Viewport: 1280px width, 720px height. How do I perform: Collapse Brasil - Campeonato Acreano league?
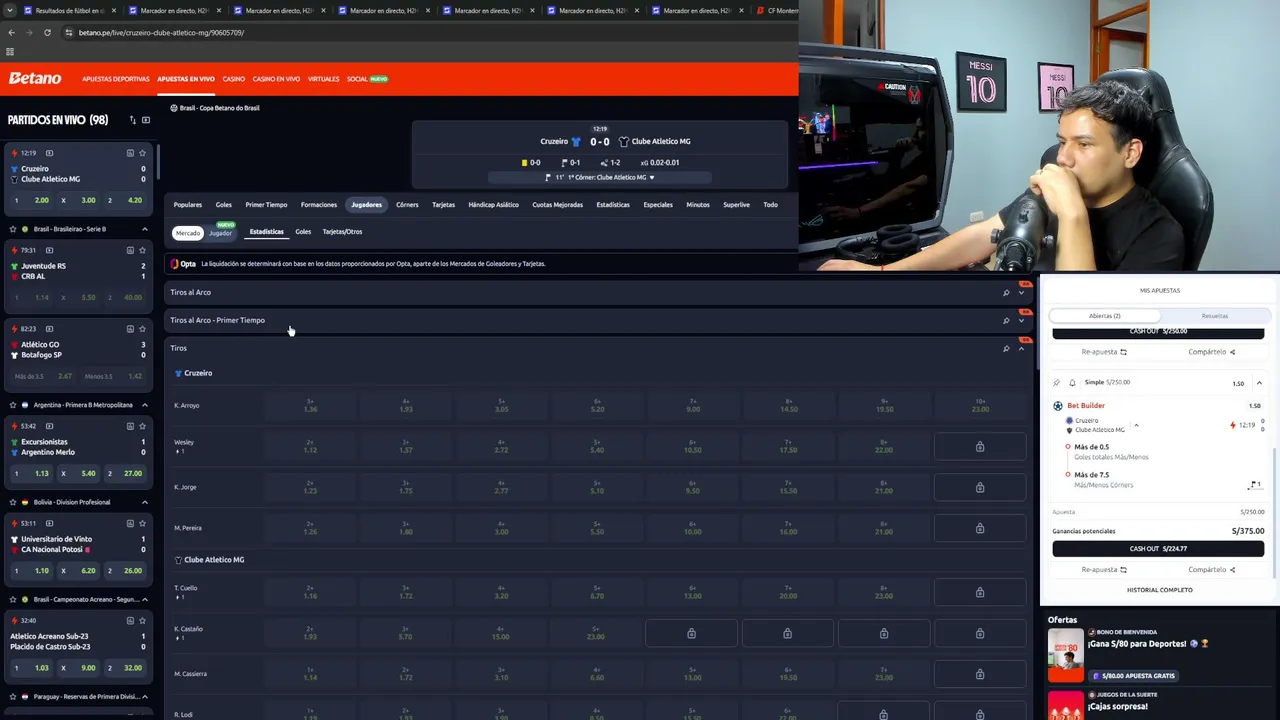tap(144, 599)
